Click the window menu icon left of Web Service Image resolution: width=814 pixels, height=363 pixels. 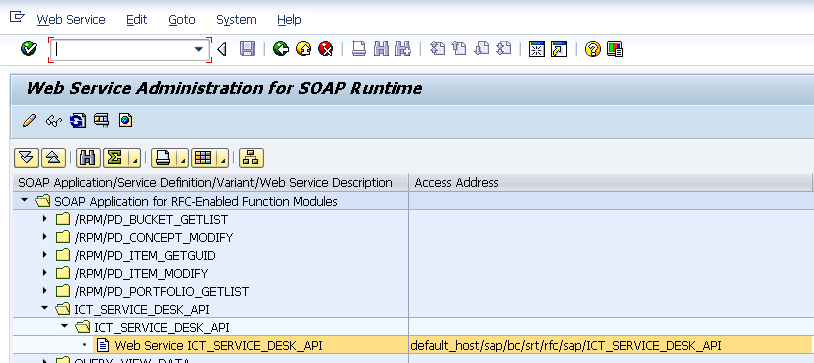coord(17,18)
